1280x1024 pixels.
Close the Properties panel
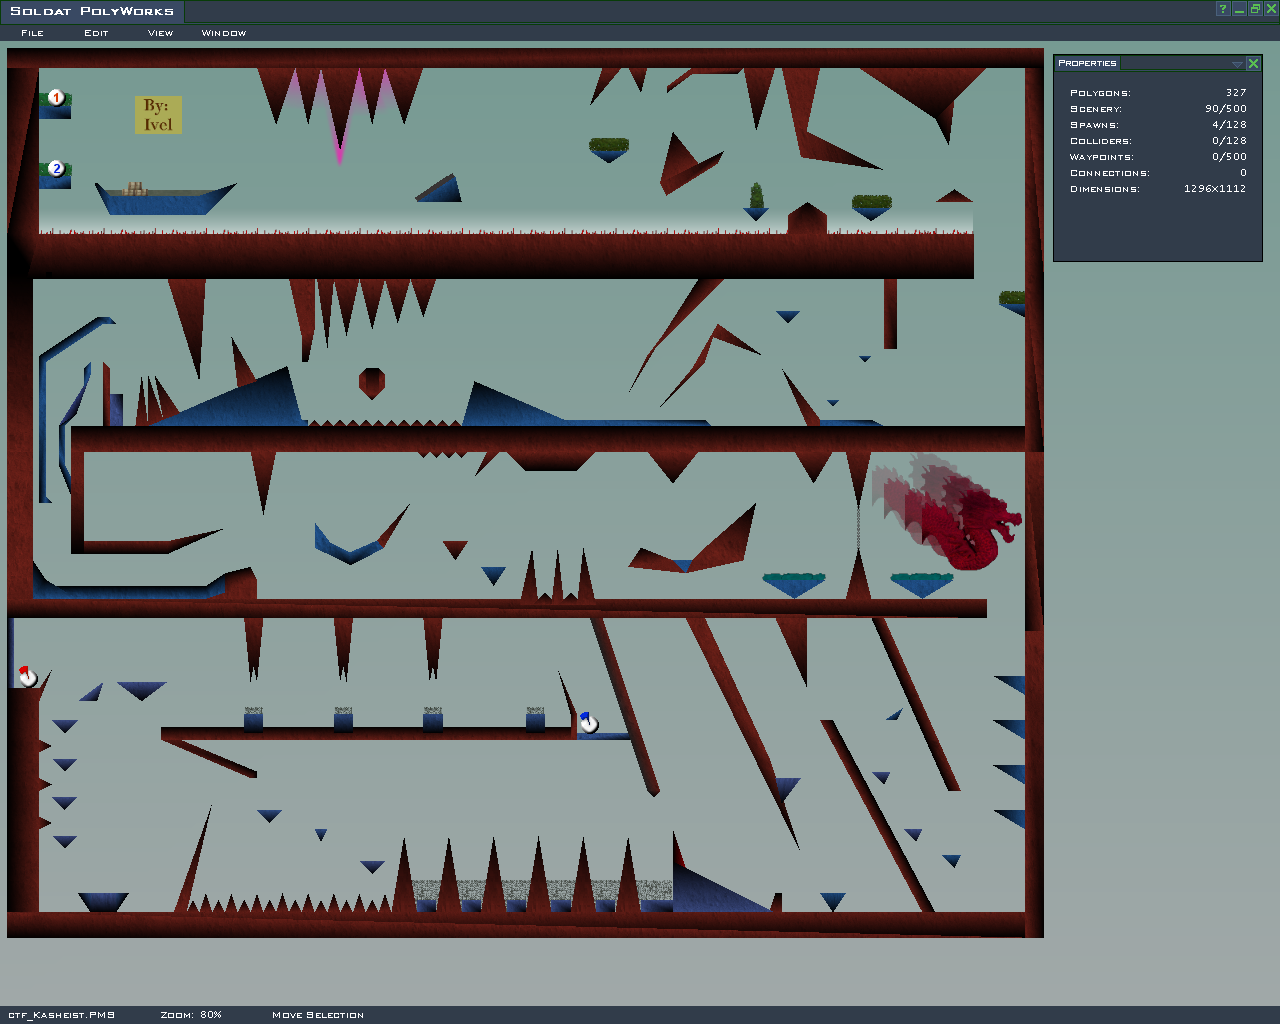click(x=1253, y=63)
